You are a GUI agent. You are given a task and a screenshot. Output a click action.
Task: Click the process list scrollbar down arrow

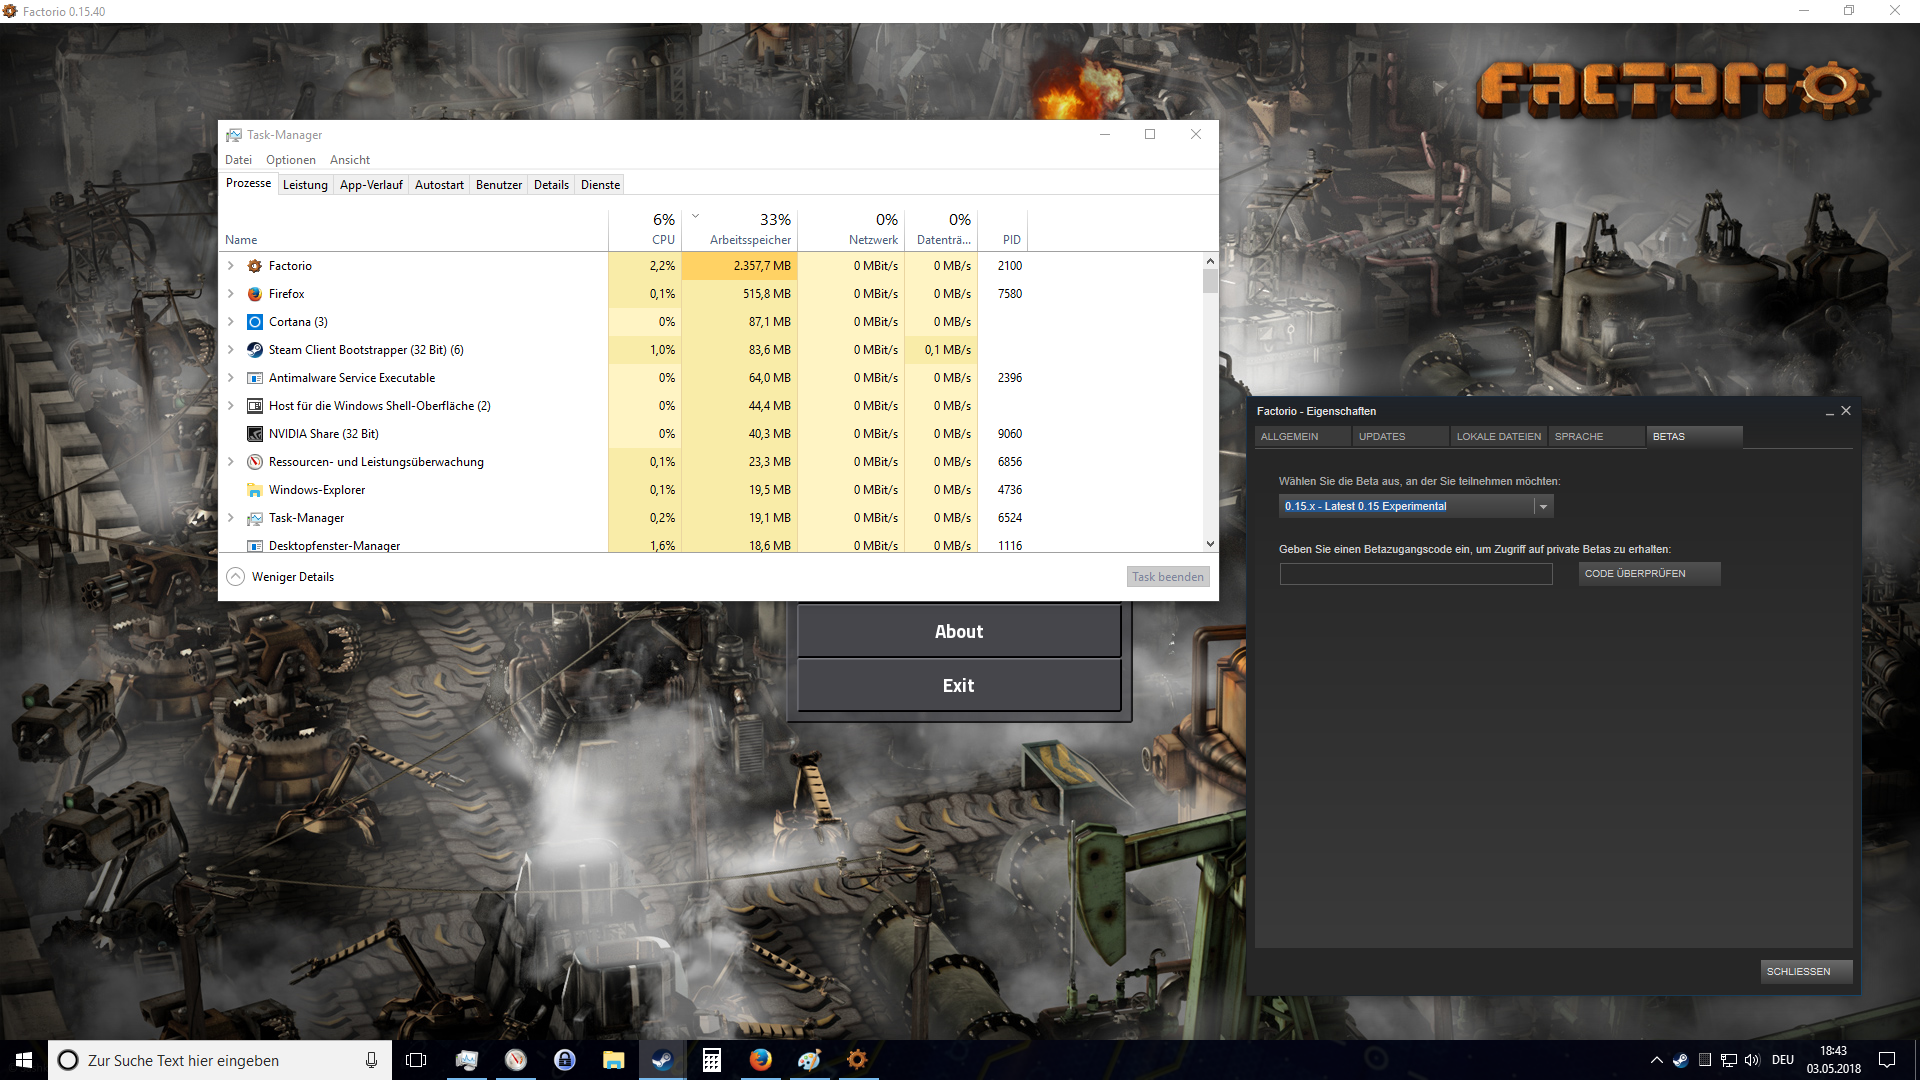1210,545
